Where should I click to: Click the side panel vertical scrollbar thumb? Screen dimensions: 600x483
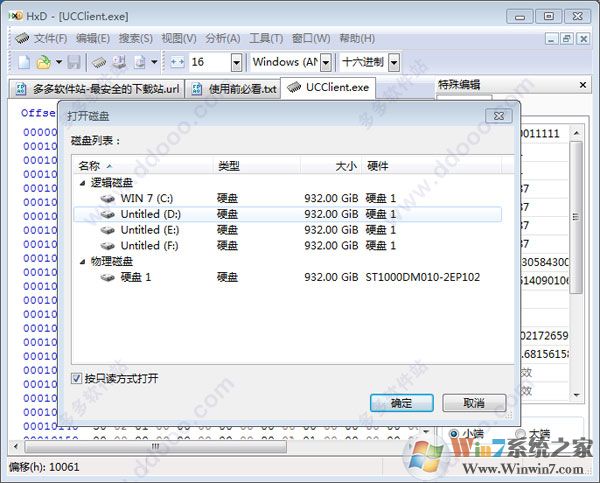pyautogui.click(x=576, y=217)
